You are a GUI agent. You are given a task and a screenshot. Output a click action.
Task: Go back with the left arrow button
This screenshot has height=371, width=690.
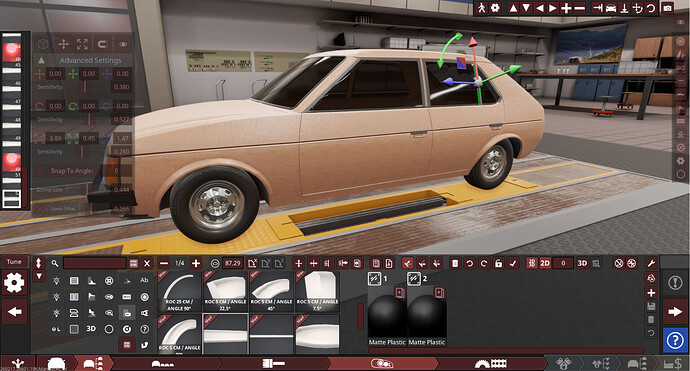tap(15, 312)
